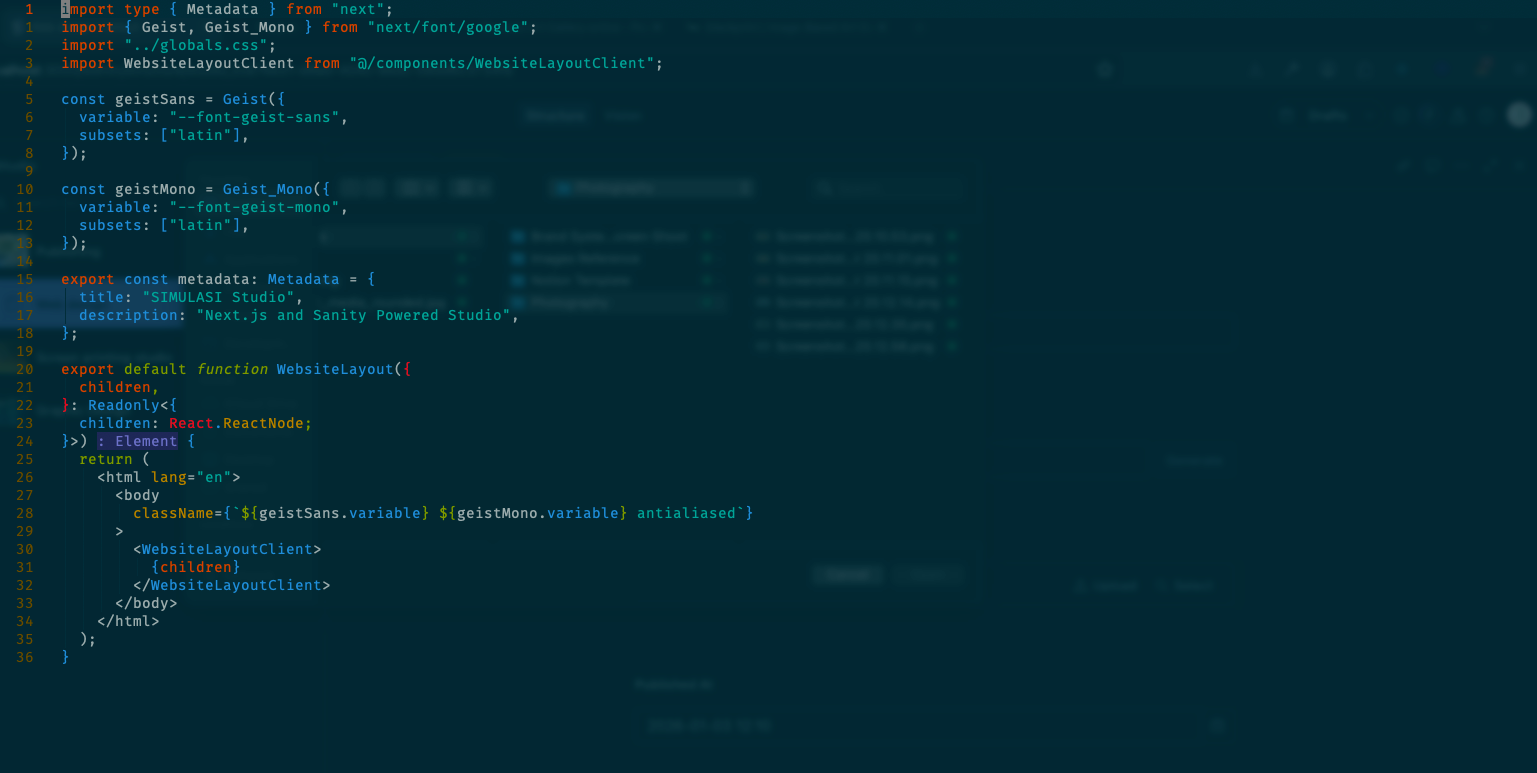1537x773 pixels.
Task: Click the clear X inside the Photography filter chip
Action: (x=745, y=188)
